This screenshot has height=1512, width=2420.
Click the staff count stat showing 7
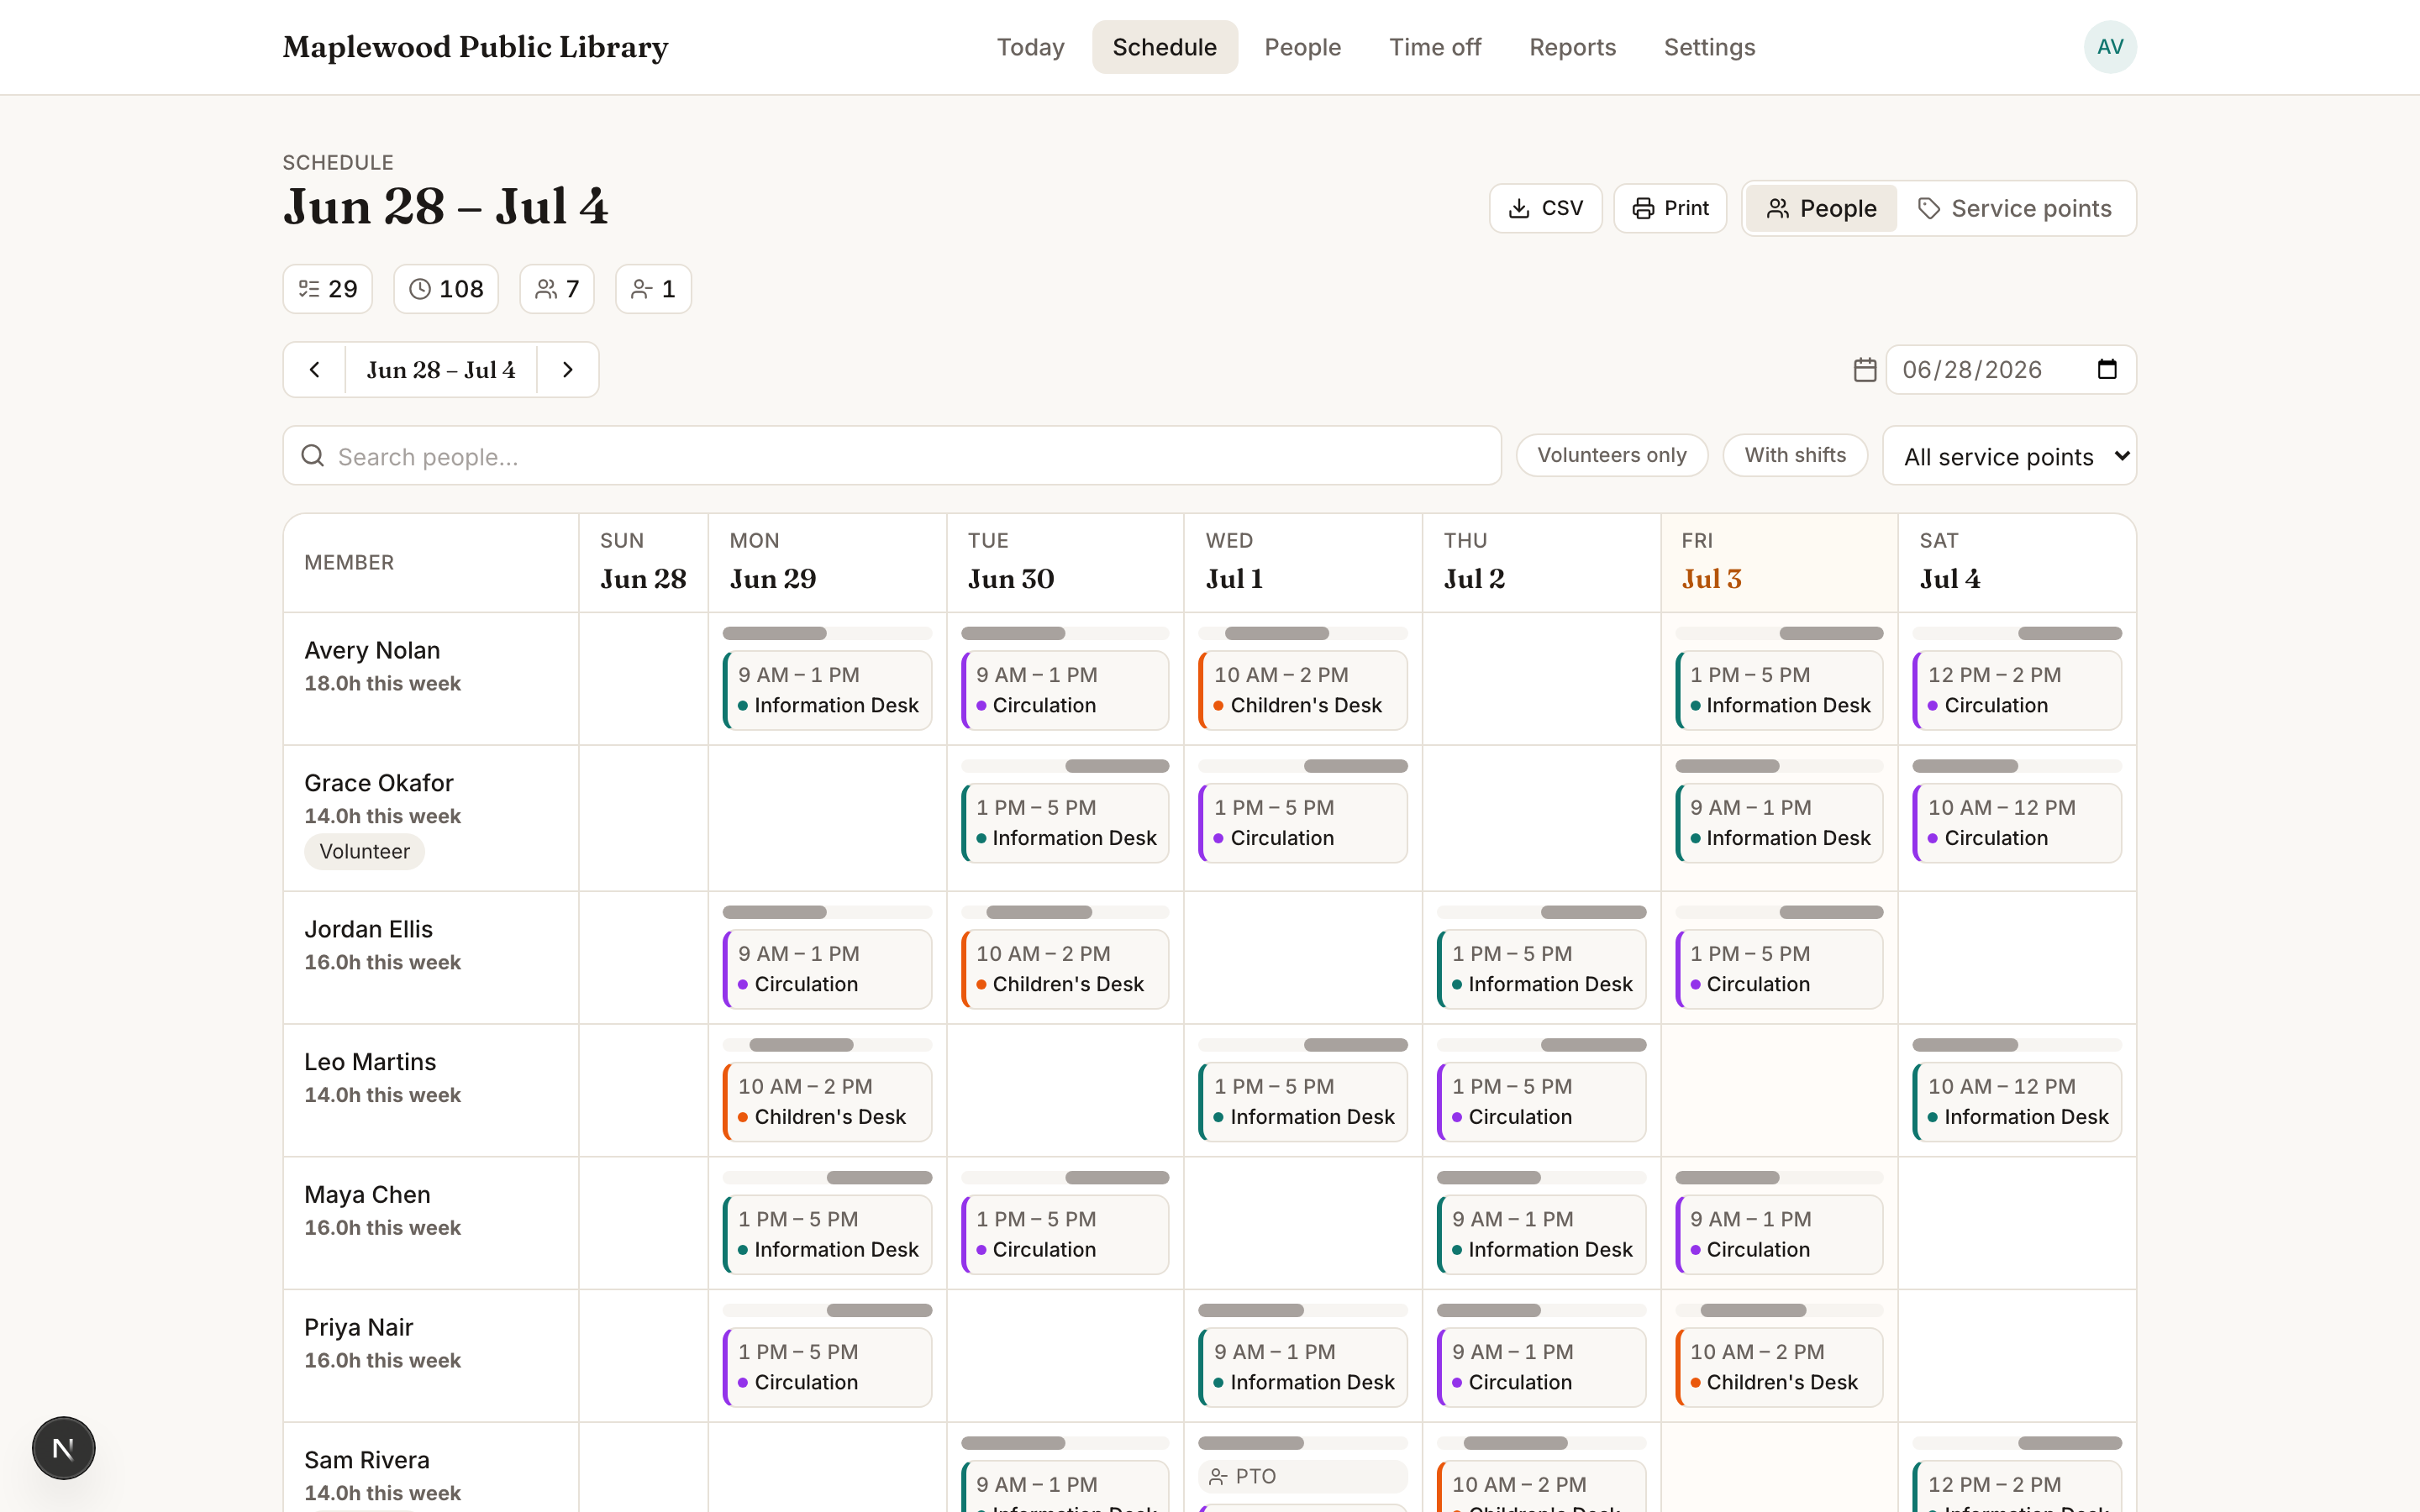[x=557, y=289]
